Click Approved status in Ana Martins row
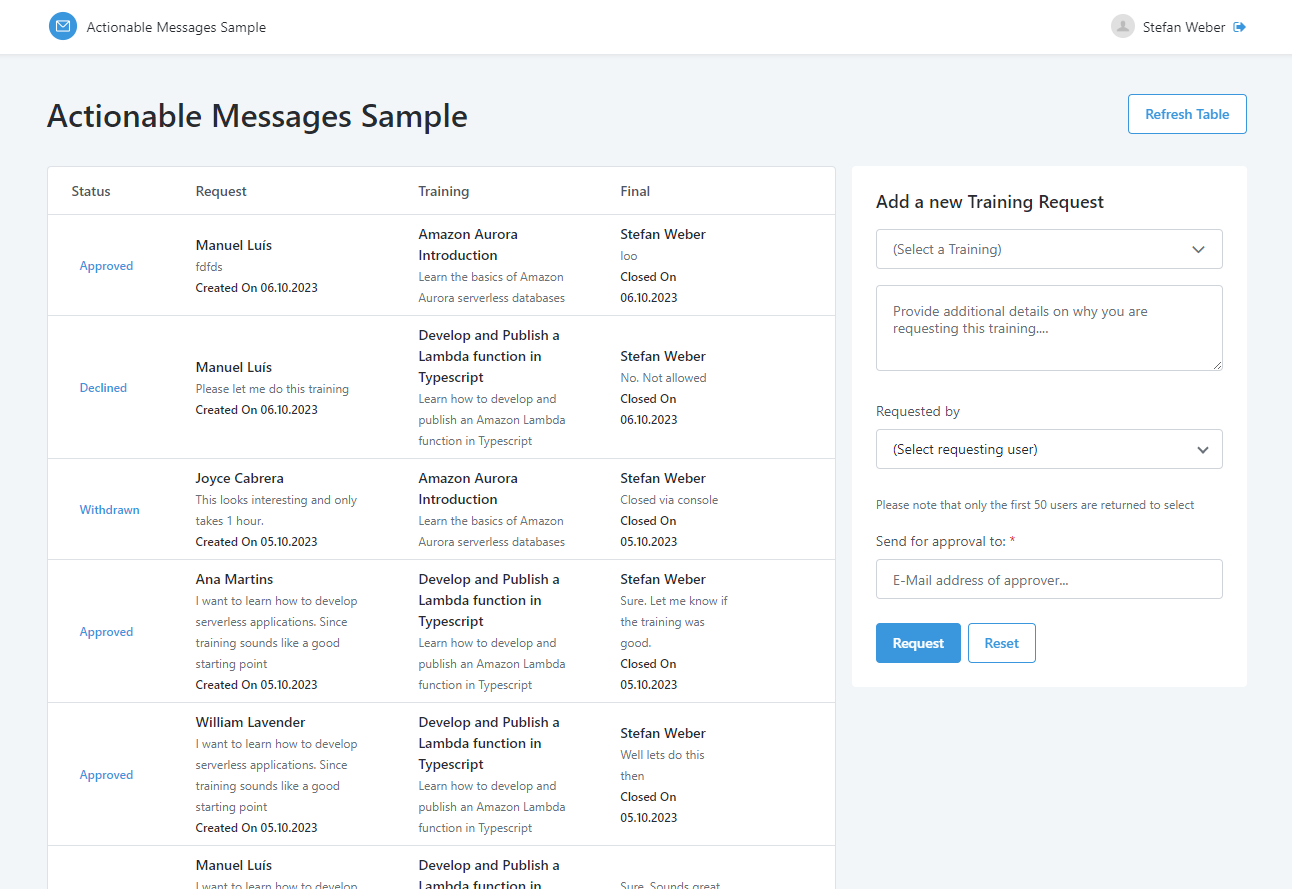 coord(106,632)
